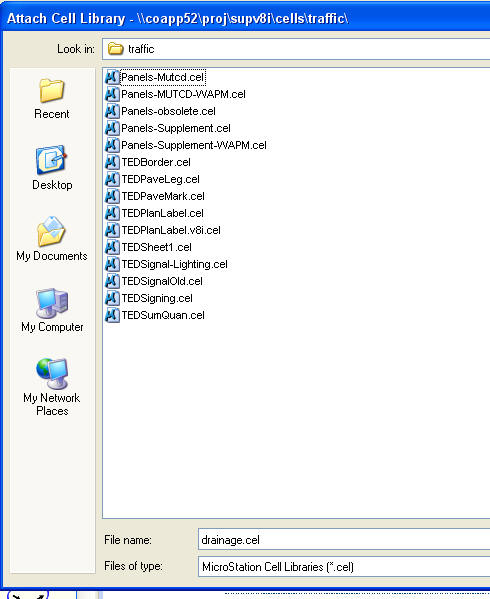Open Files of type MicroStation Cell Libraries dropdown
Image resolution: width=490 pixels, height=599 pixels.
(344, 567)
